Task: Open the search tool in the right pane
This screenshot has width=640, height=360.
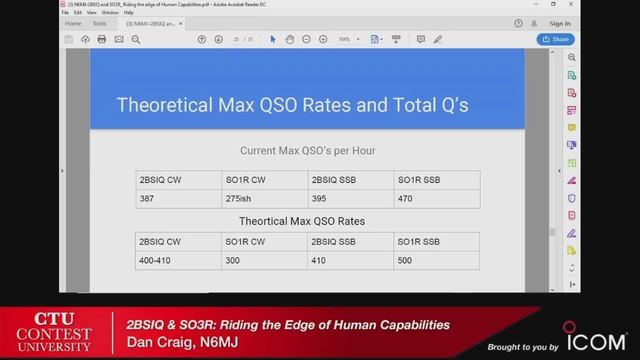Action: point(571,58)
